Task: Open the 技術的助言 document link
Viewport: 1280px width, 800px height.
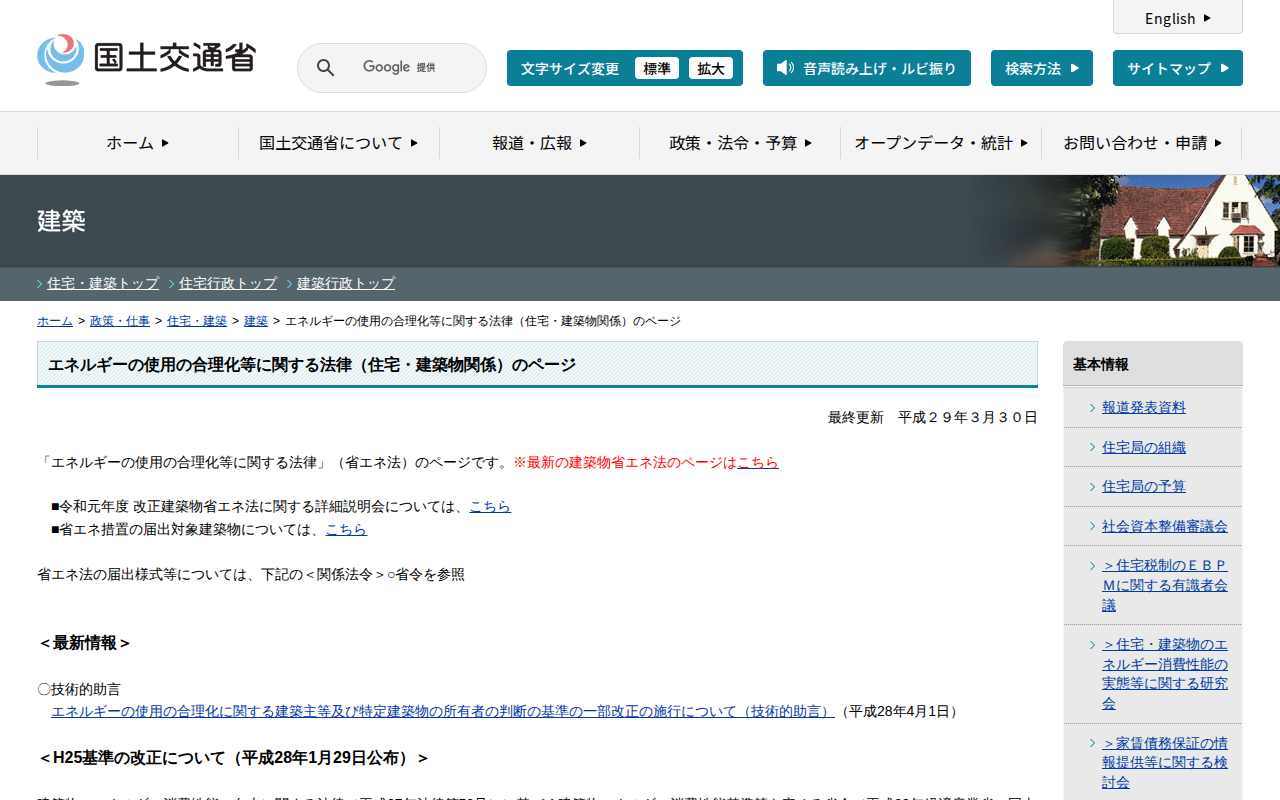Action: pos(442,711)
